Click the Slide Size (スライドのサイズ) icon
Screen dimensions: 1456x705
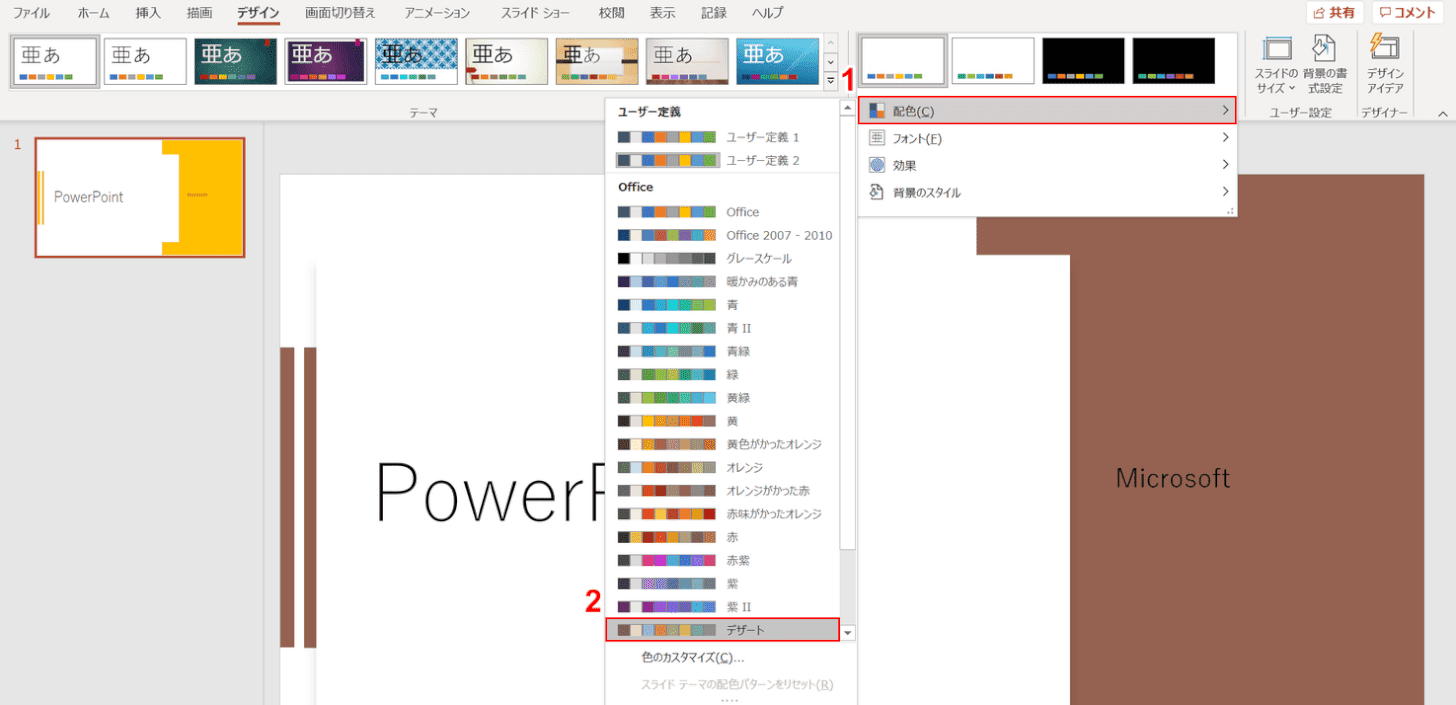(x=1277, y=49)
